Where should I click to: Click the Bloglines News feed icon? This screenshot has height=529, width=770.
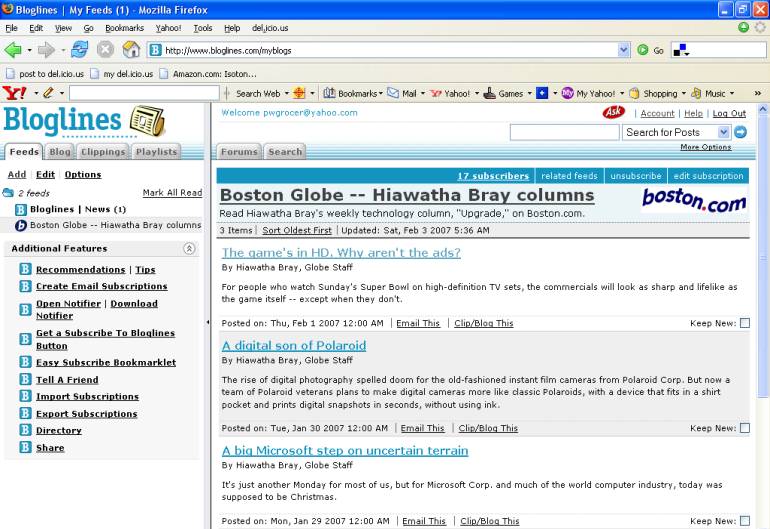coord(21,210)
